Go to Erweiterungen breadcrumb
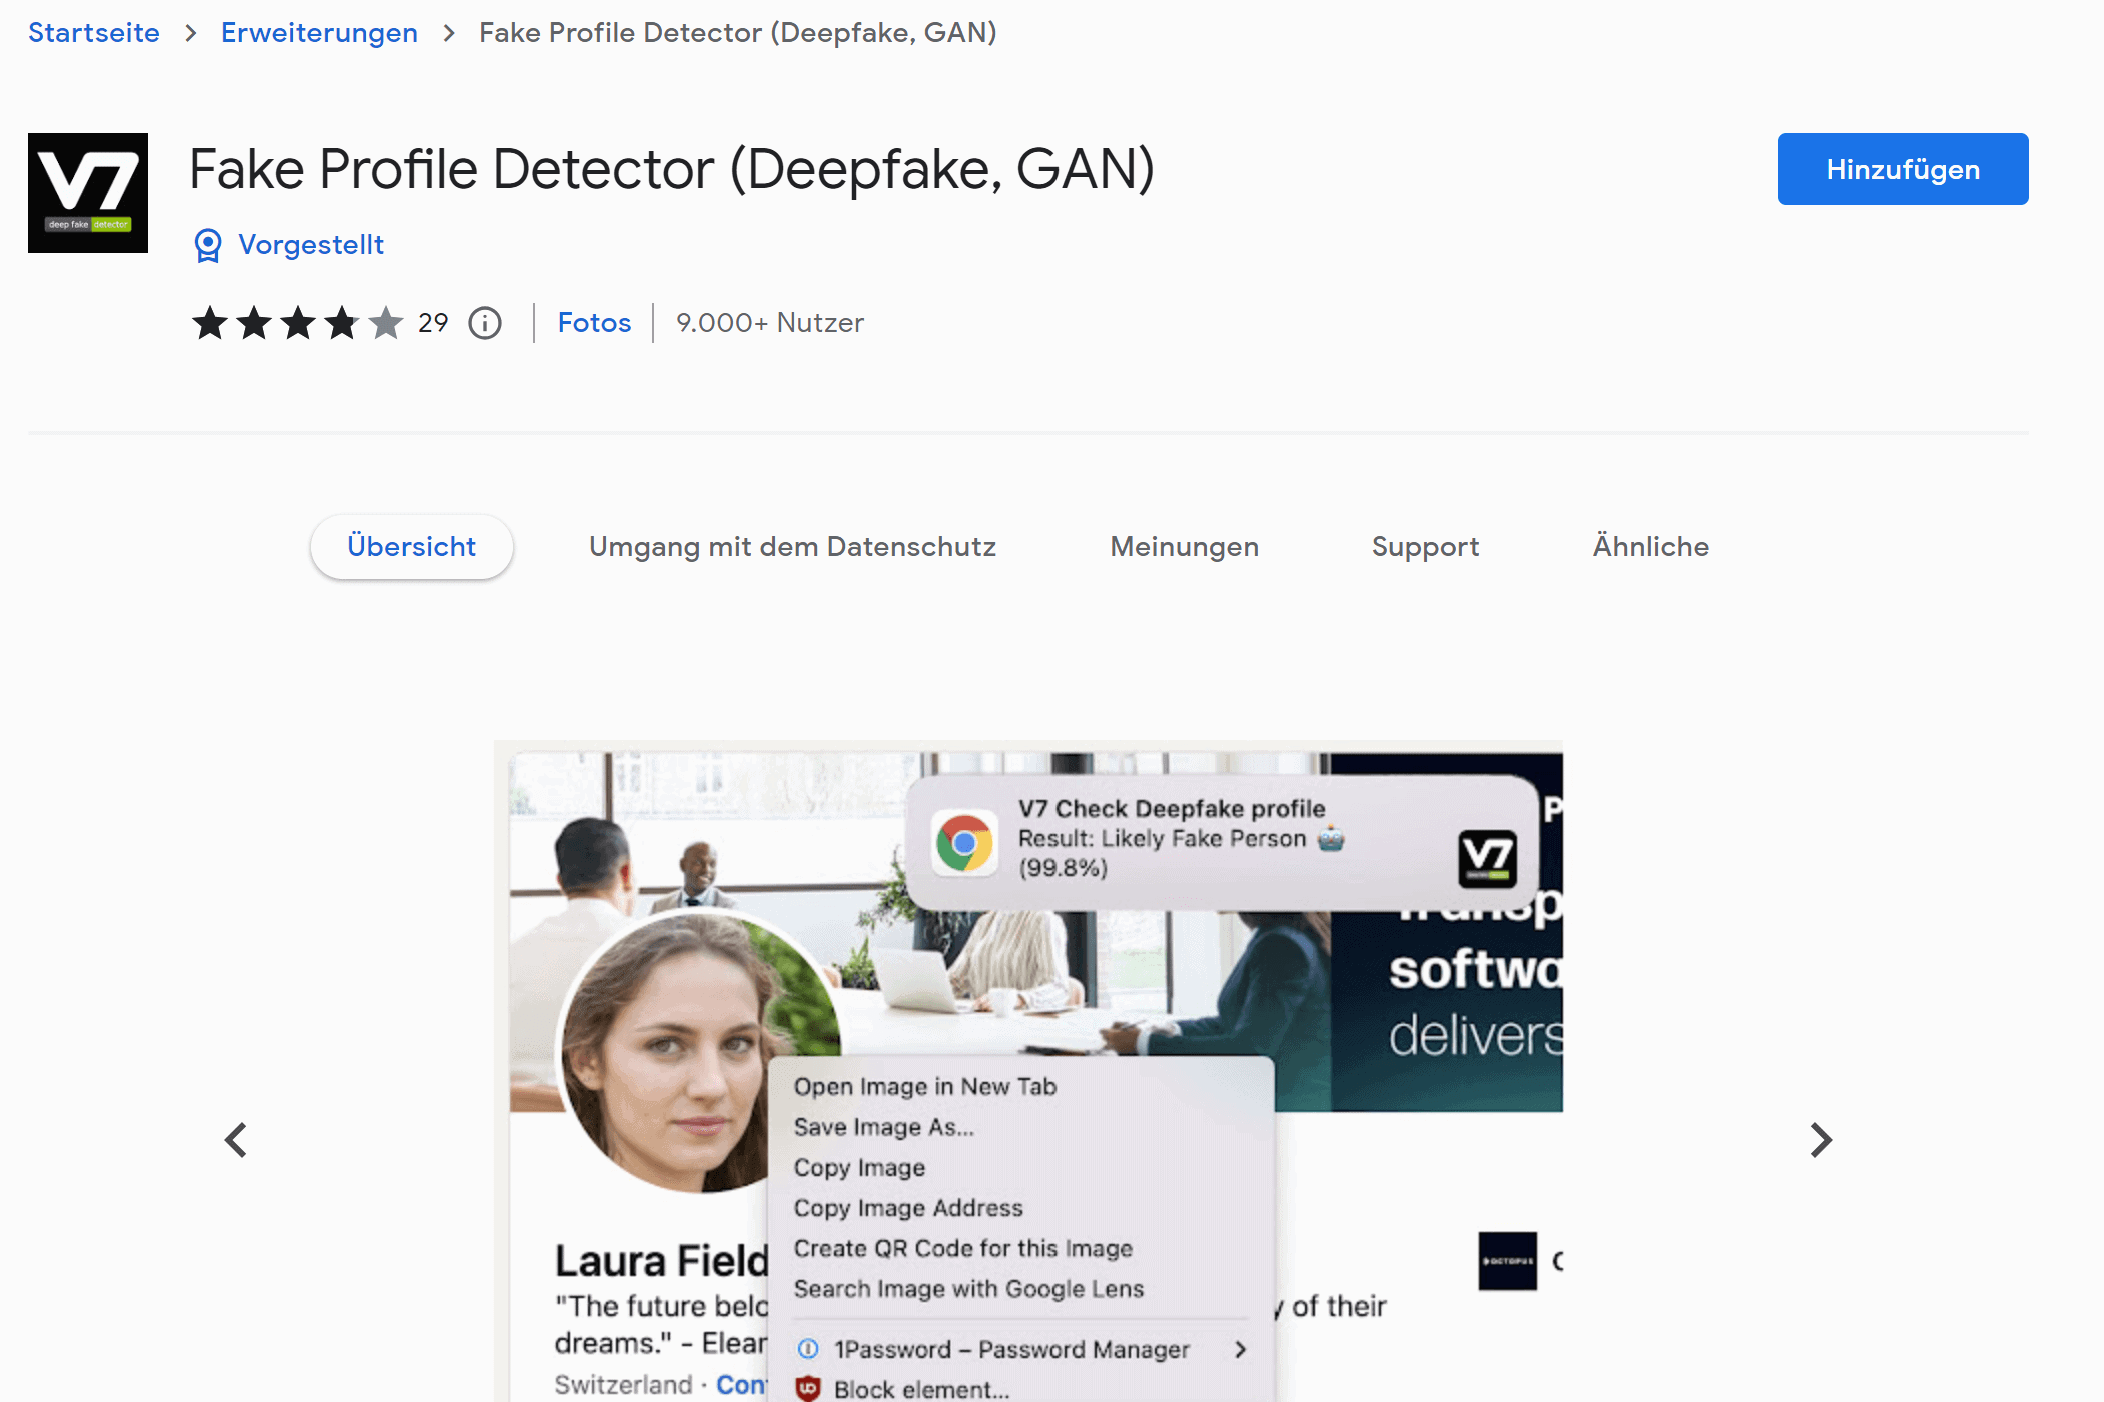Image resolution: width=2104 pixels, height=1402 pixels. coord(319,32)
